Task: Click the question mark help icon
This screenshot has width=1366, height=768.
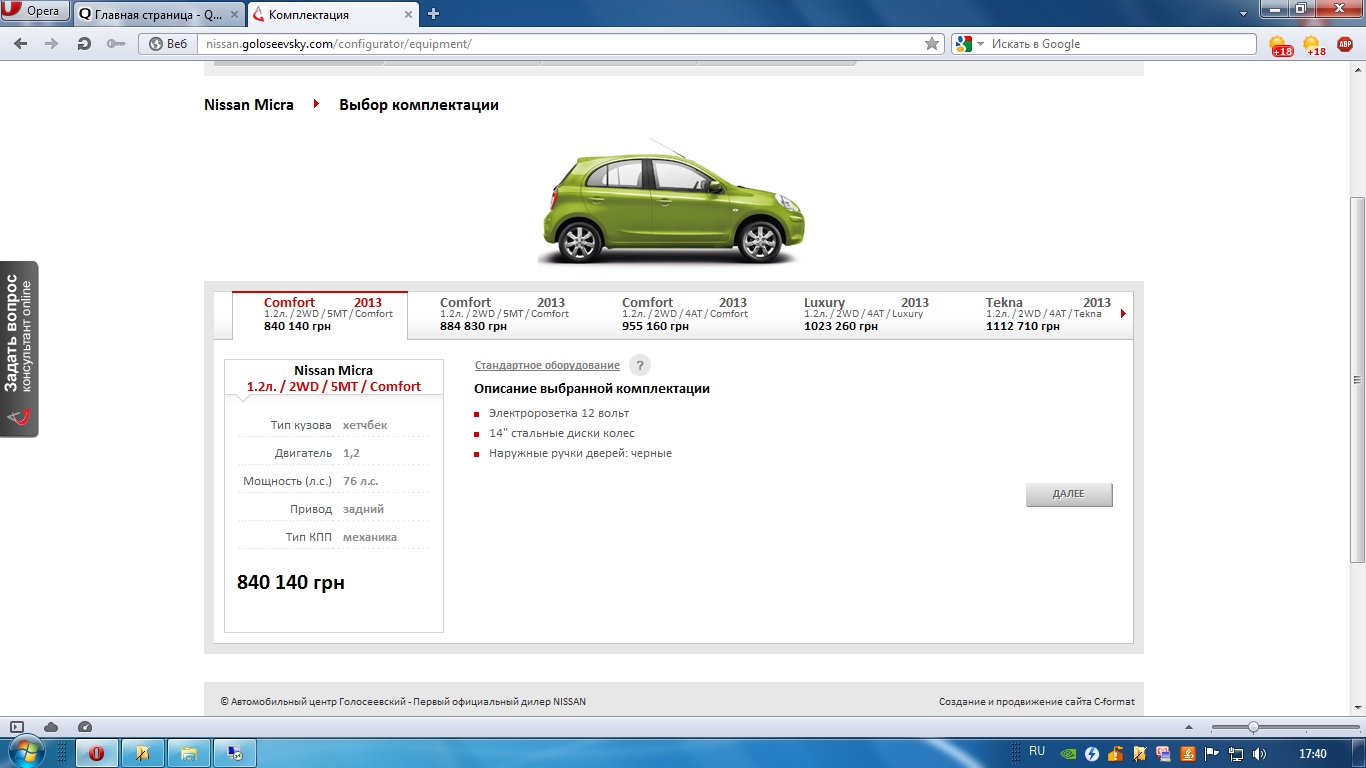Action: [641, 366]
